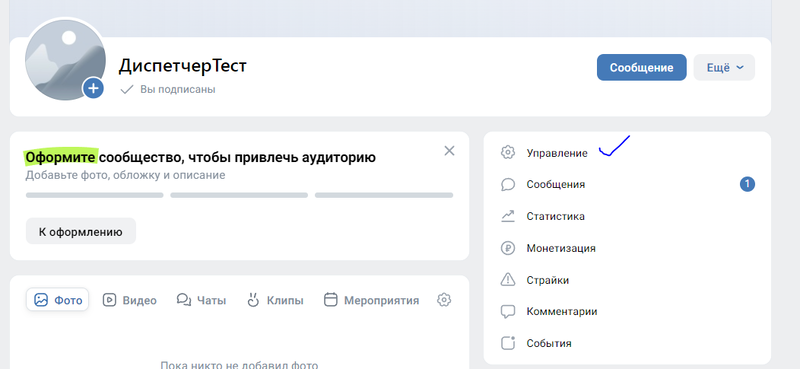Switch to the Видео tab
Screen dimensions: 800x369
tap(130, 300)
